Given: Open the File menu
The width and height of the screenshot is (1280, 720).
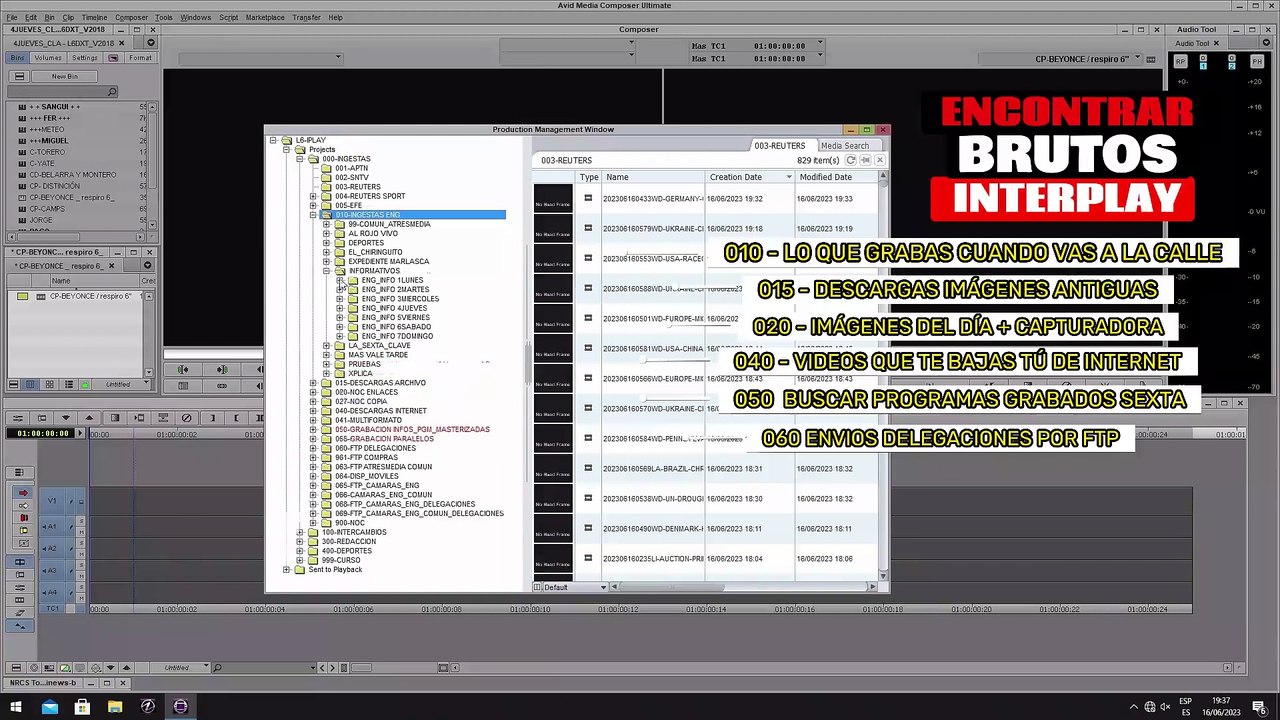Looking at the screenshot, I should (12, 17).
